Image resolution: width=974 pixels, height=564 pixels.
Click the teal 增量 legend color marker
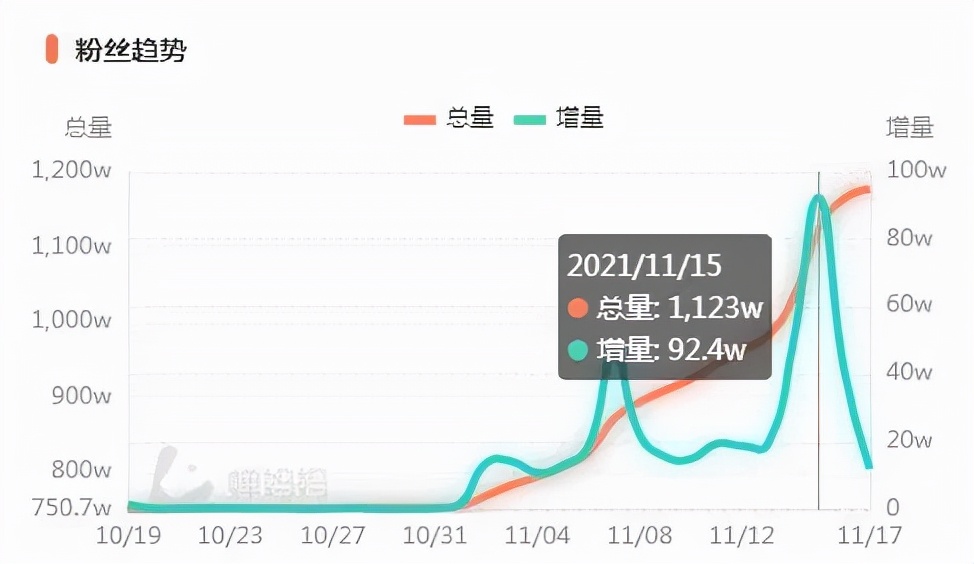[x=530, y=119]
